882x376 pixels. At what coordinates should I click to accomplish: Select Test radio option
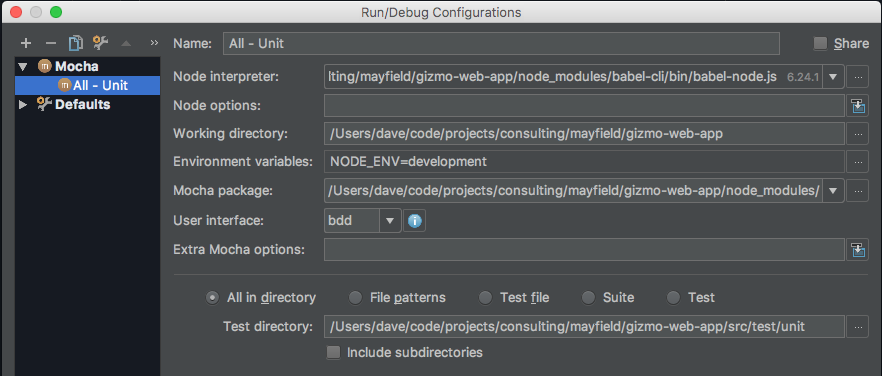[673, 298]
